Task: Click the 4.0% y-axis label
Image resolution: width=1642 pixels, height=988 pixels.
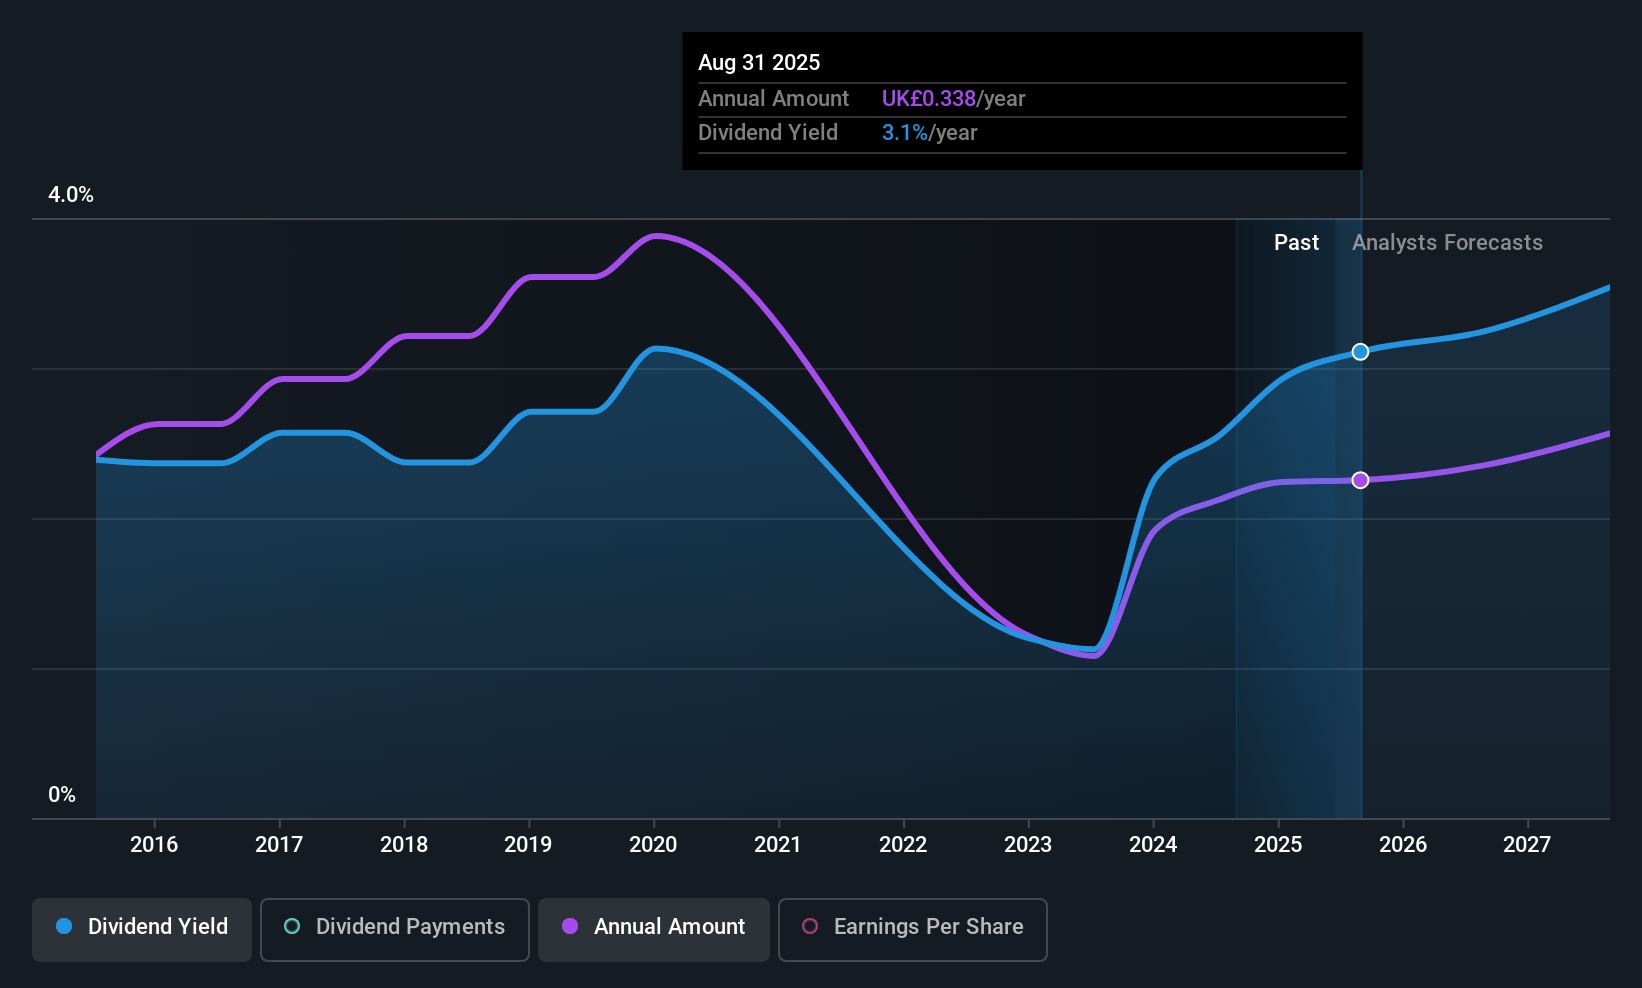Action: 71,195
